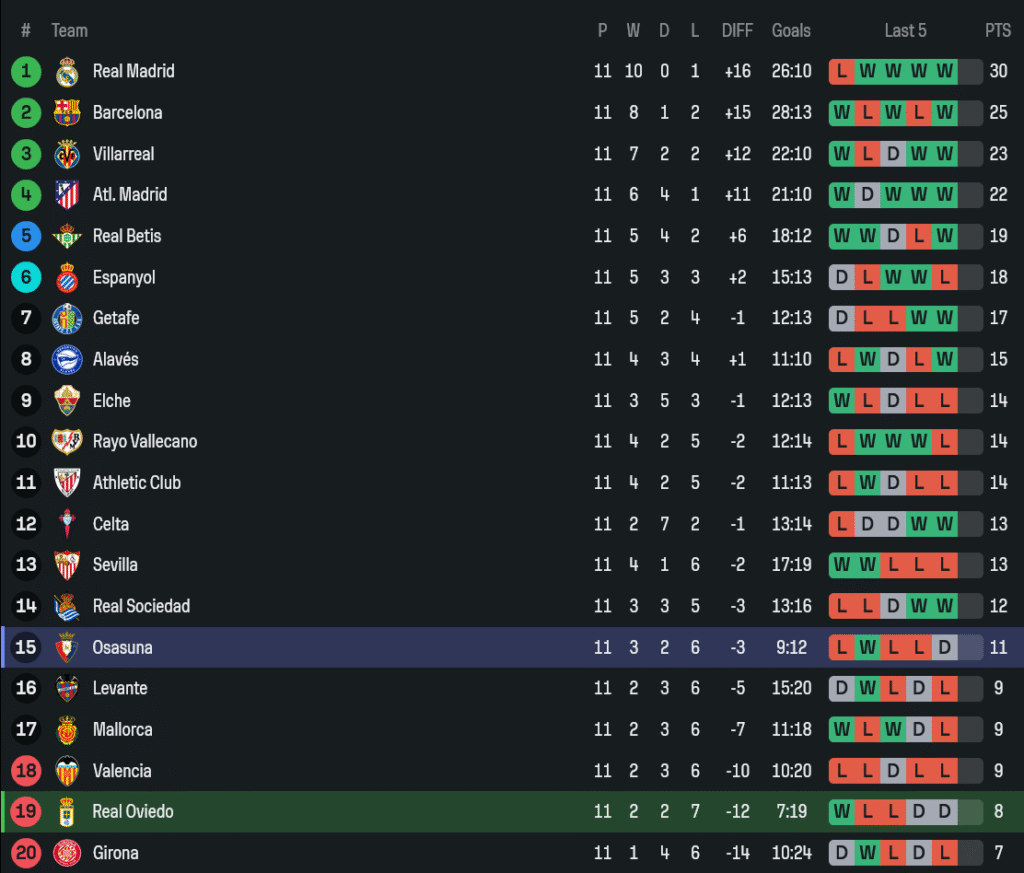Click the Girona club crest
Viewport: 1024px width, 873px height.
click(x=67, y=853)
